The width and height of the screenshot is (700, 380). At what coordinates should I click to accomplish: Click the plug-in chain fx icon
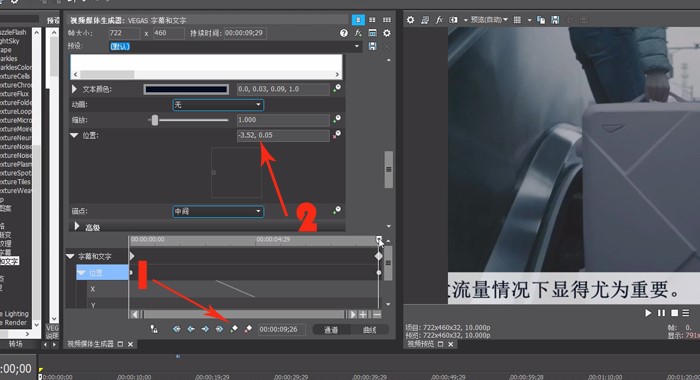tap(358, 33)
